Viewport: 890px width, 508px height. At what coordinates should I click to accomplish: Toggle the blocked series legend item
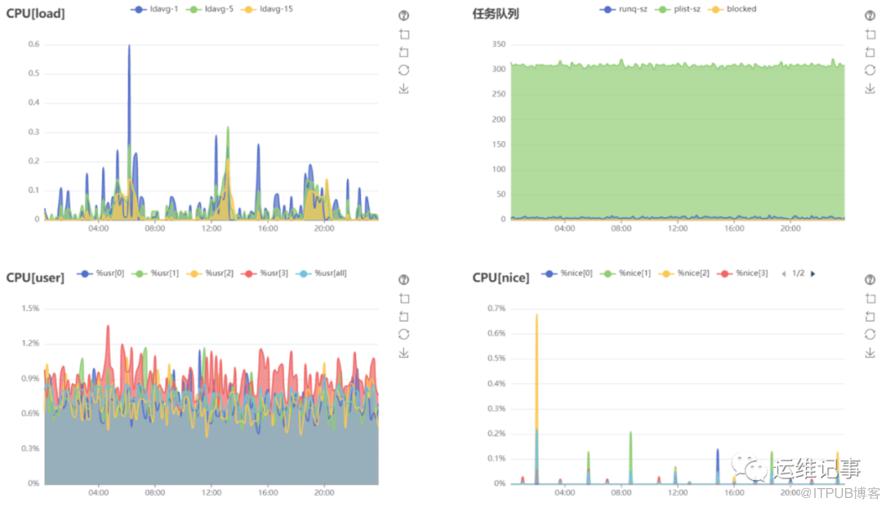733,9
